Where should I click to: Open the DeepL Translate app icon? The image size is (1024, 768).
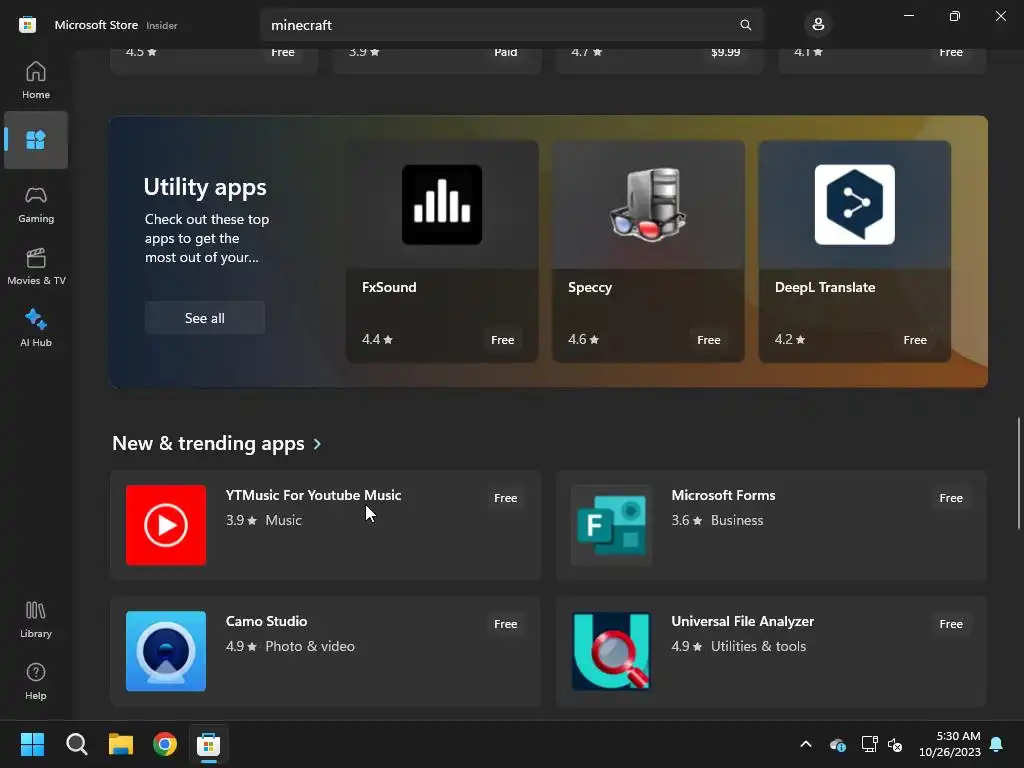pyautogui.click(x=854, y=204)
